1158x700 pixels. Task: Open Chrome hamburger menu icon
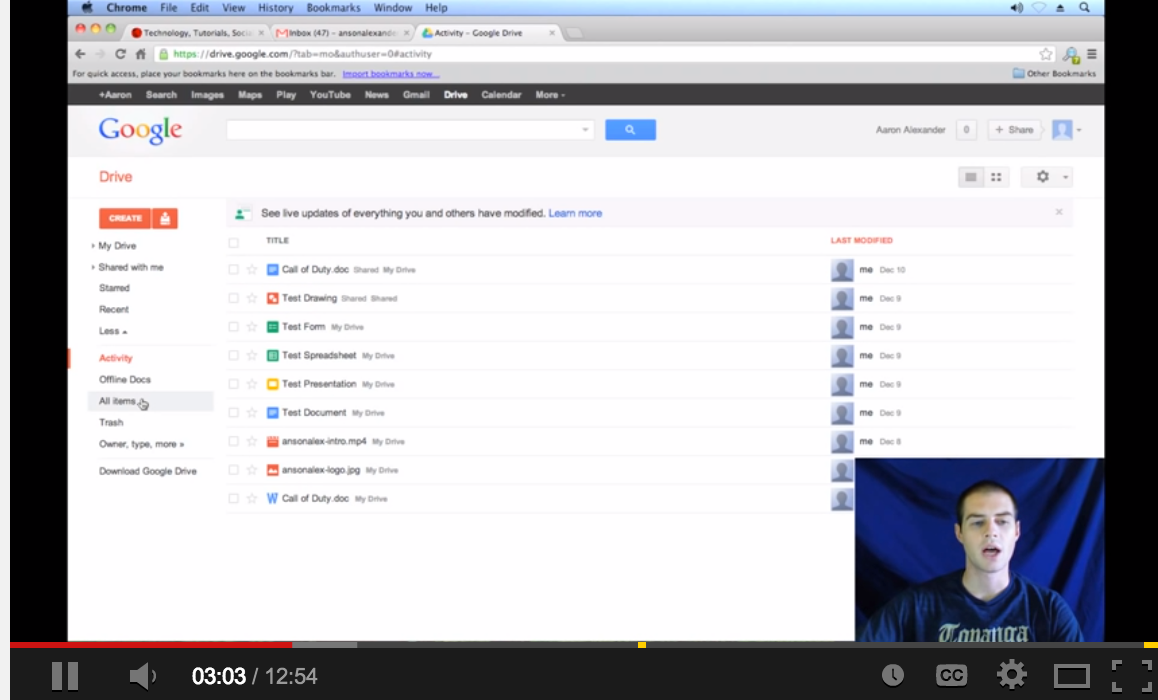point(1092,54)
